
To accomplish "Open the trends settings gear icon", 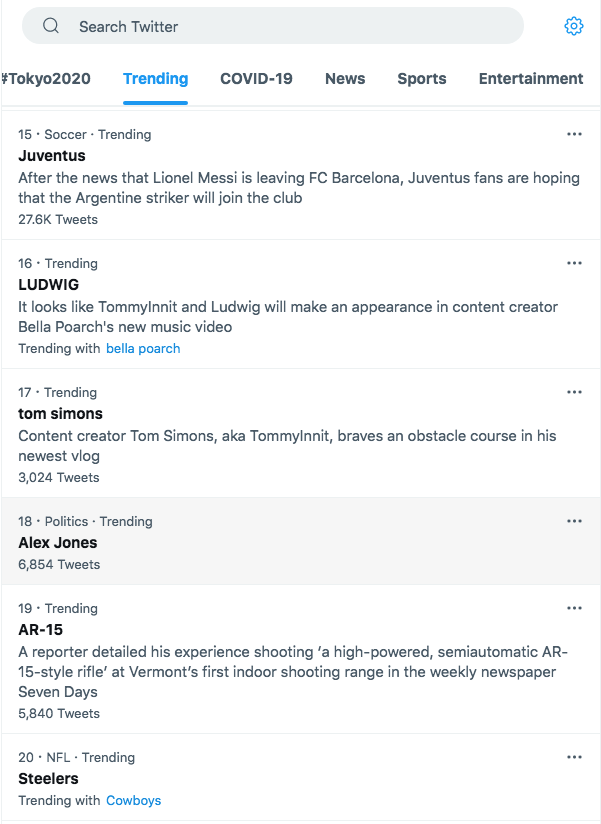I will [x=573, y=26].
